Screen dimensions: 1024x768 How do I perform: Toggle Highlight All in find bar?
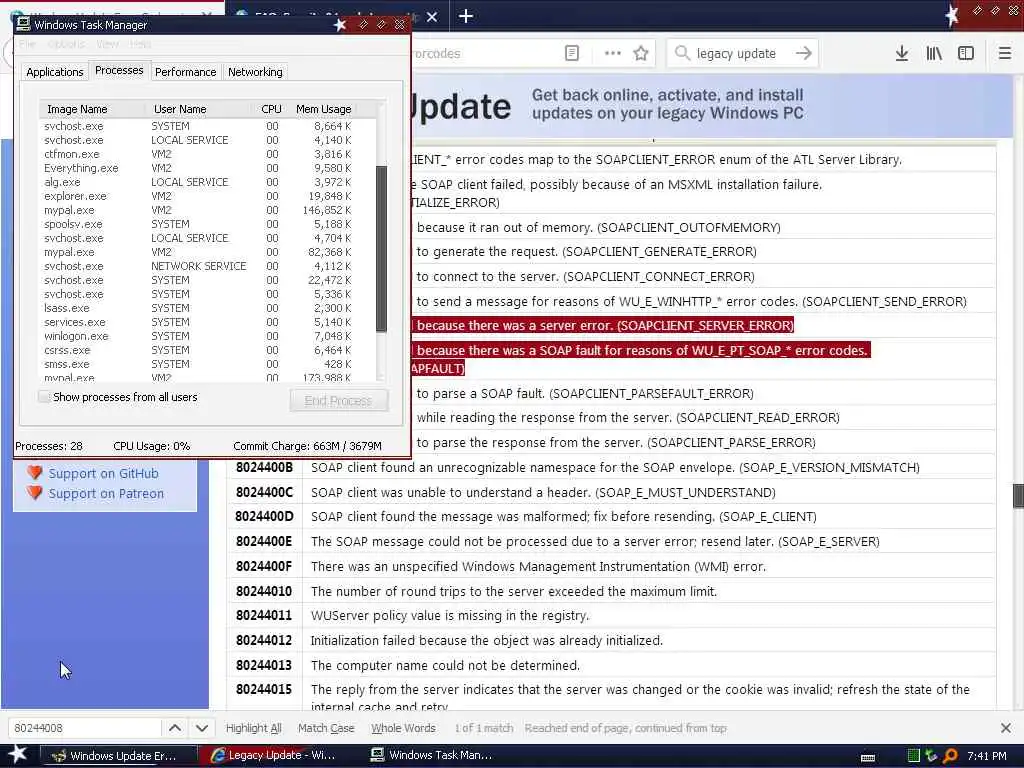point(253,728)
